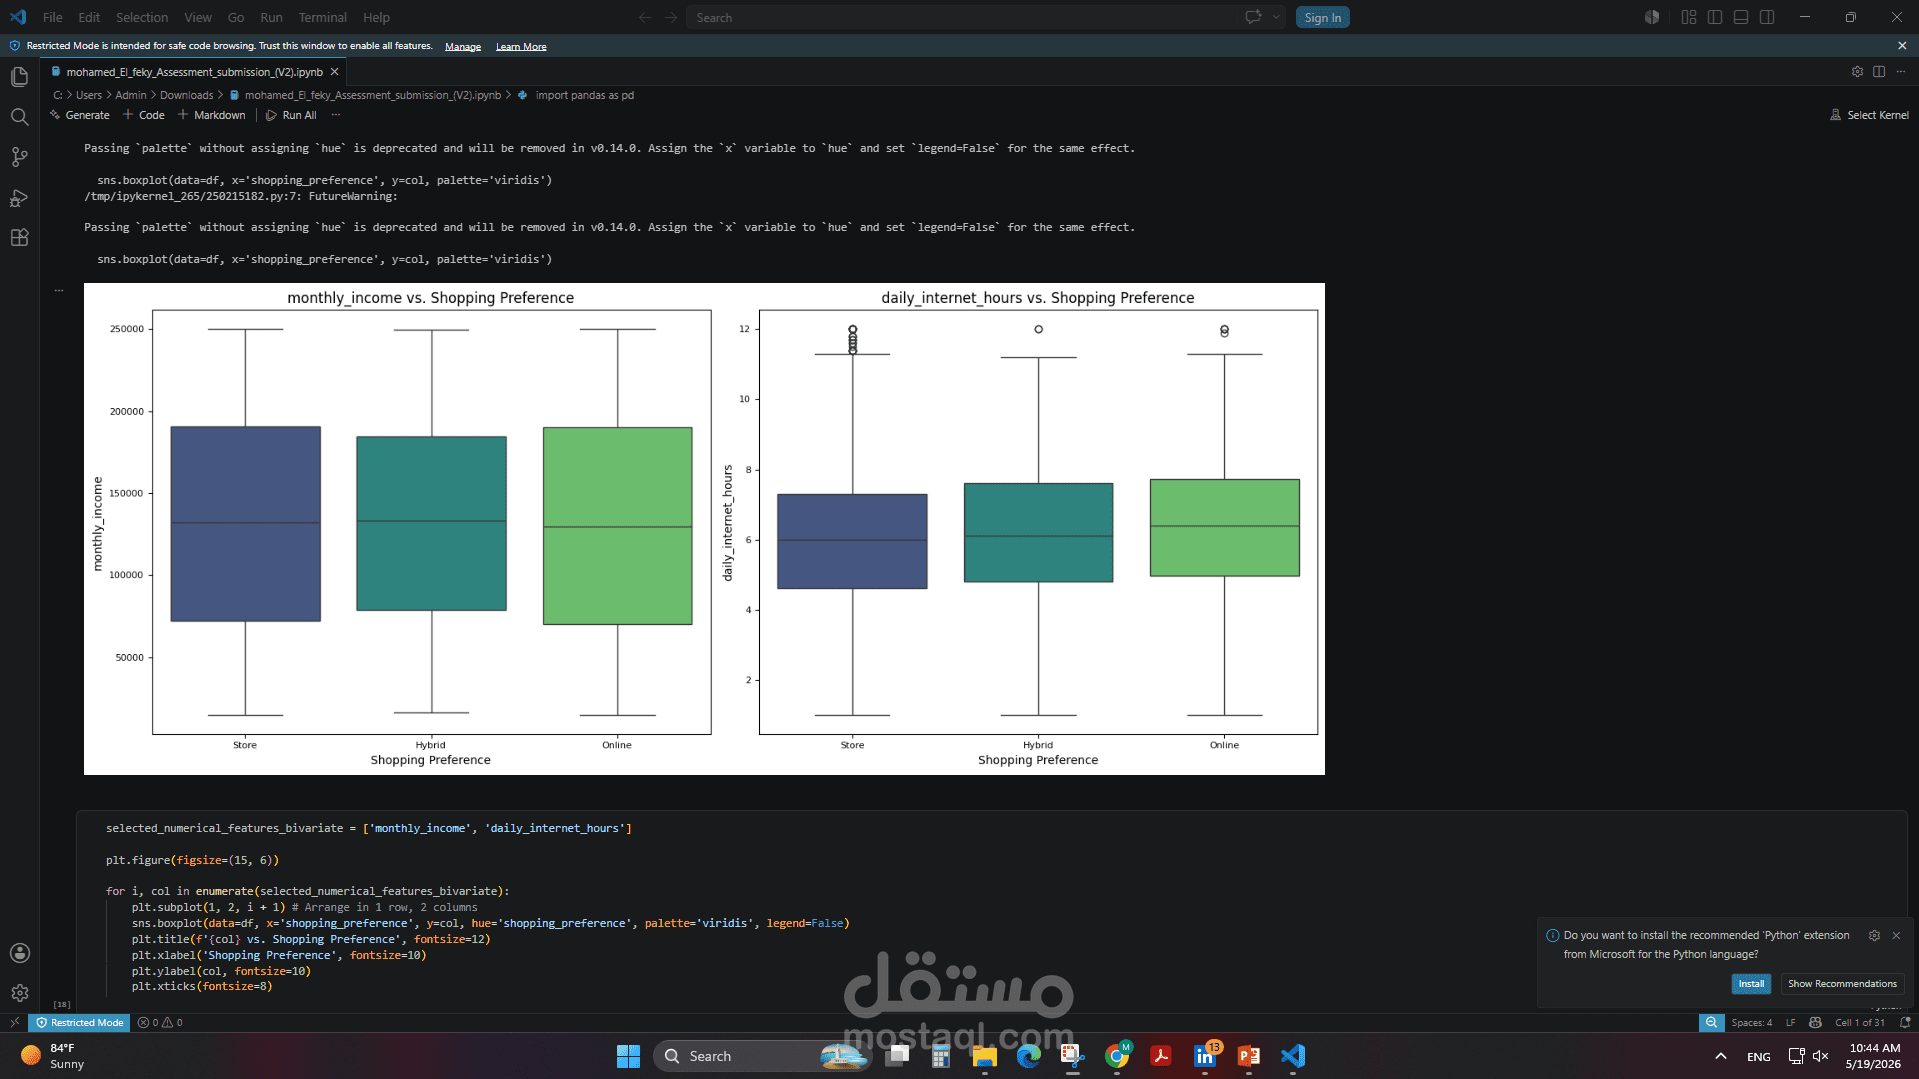
Task: Open the Manage gear in activity bar
Action: coord(19,993)
